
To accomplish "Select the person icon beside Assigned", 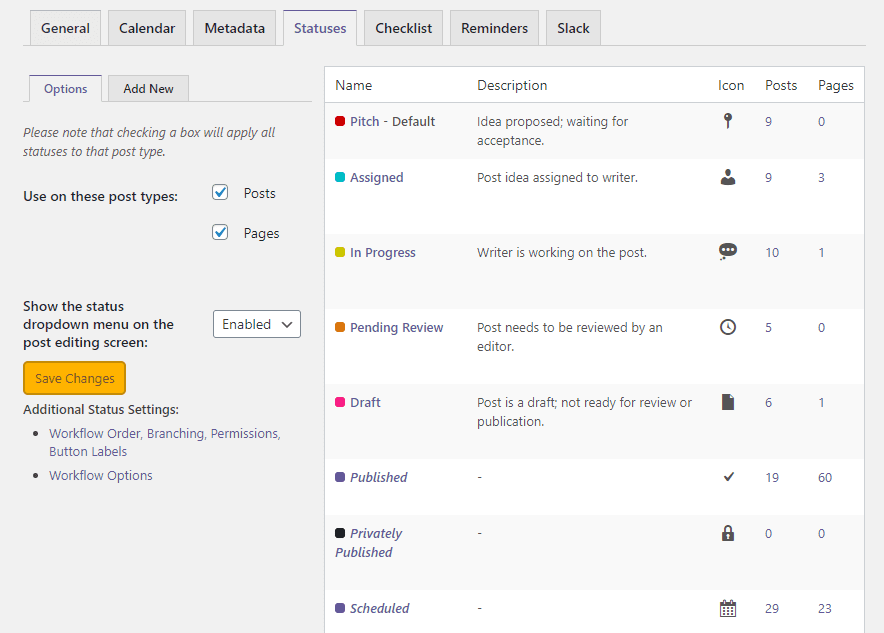I will [x=728, y=176].
